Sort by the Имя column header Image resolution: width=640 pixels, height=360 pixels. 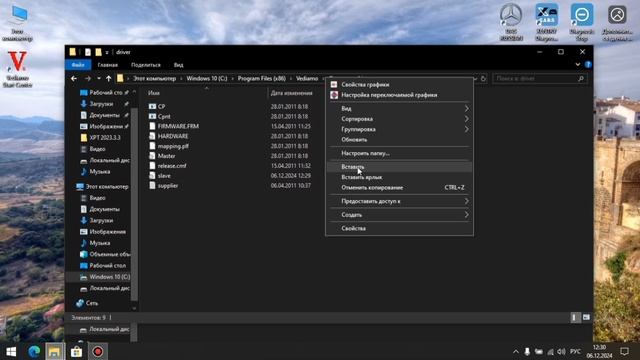tap(153, 93)
